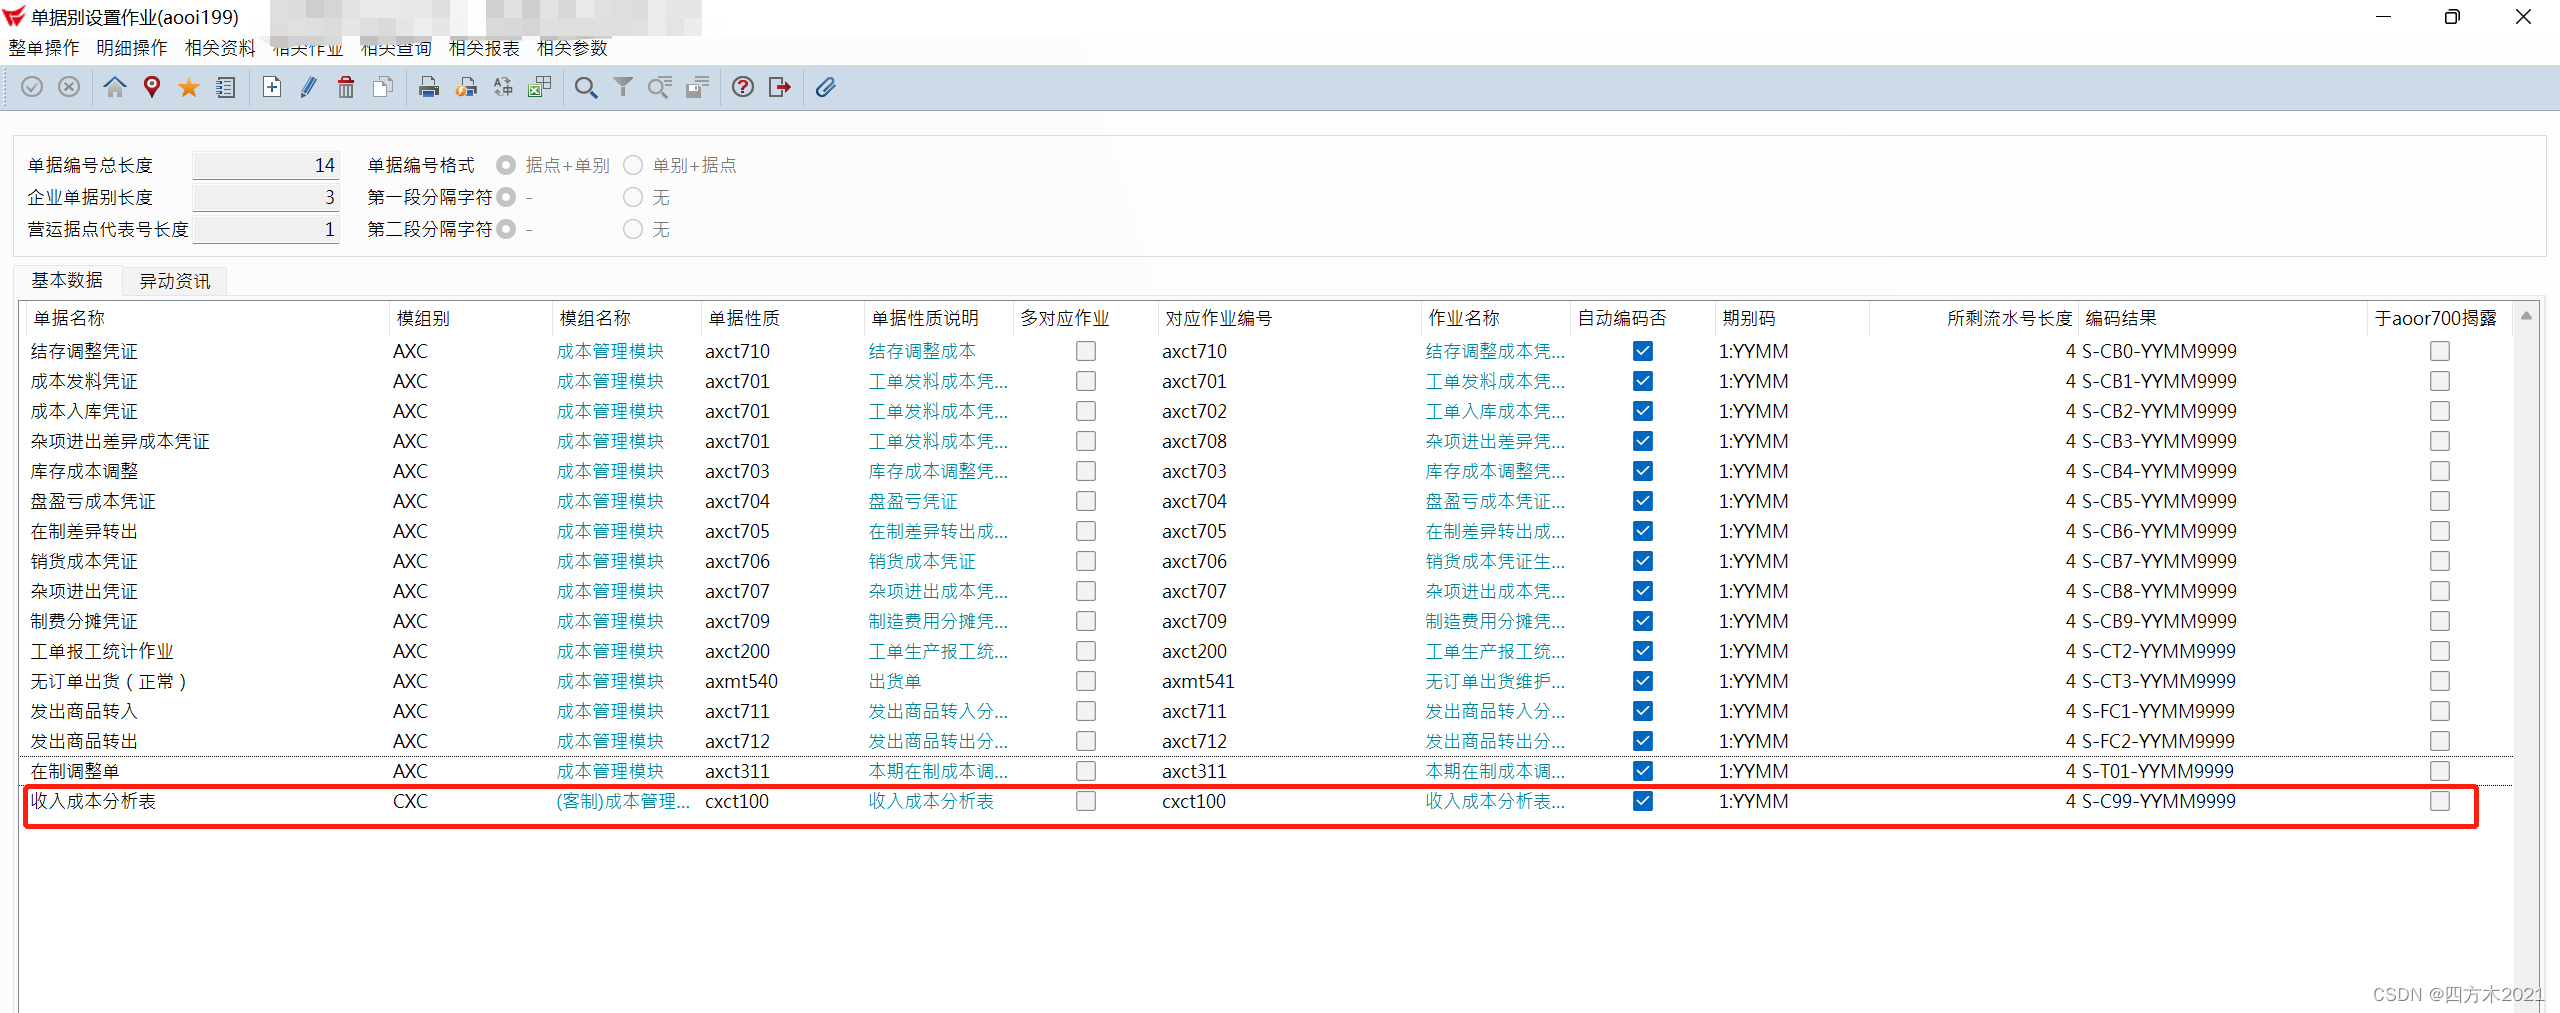Select the edit pencil icon
Screen dimensions: 2560x1013
[308, 87]
